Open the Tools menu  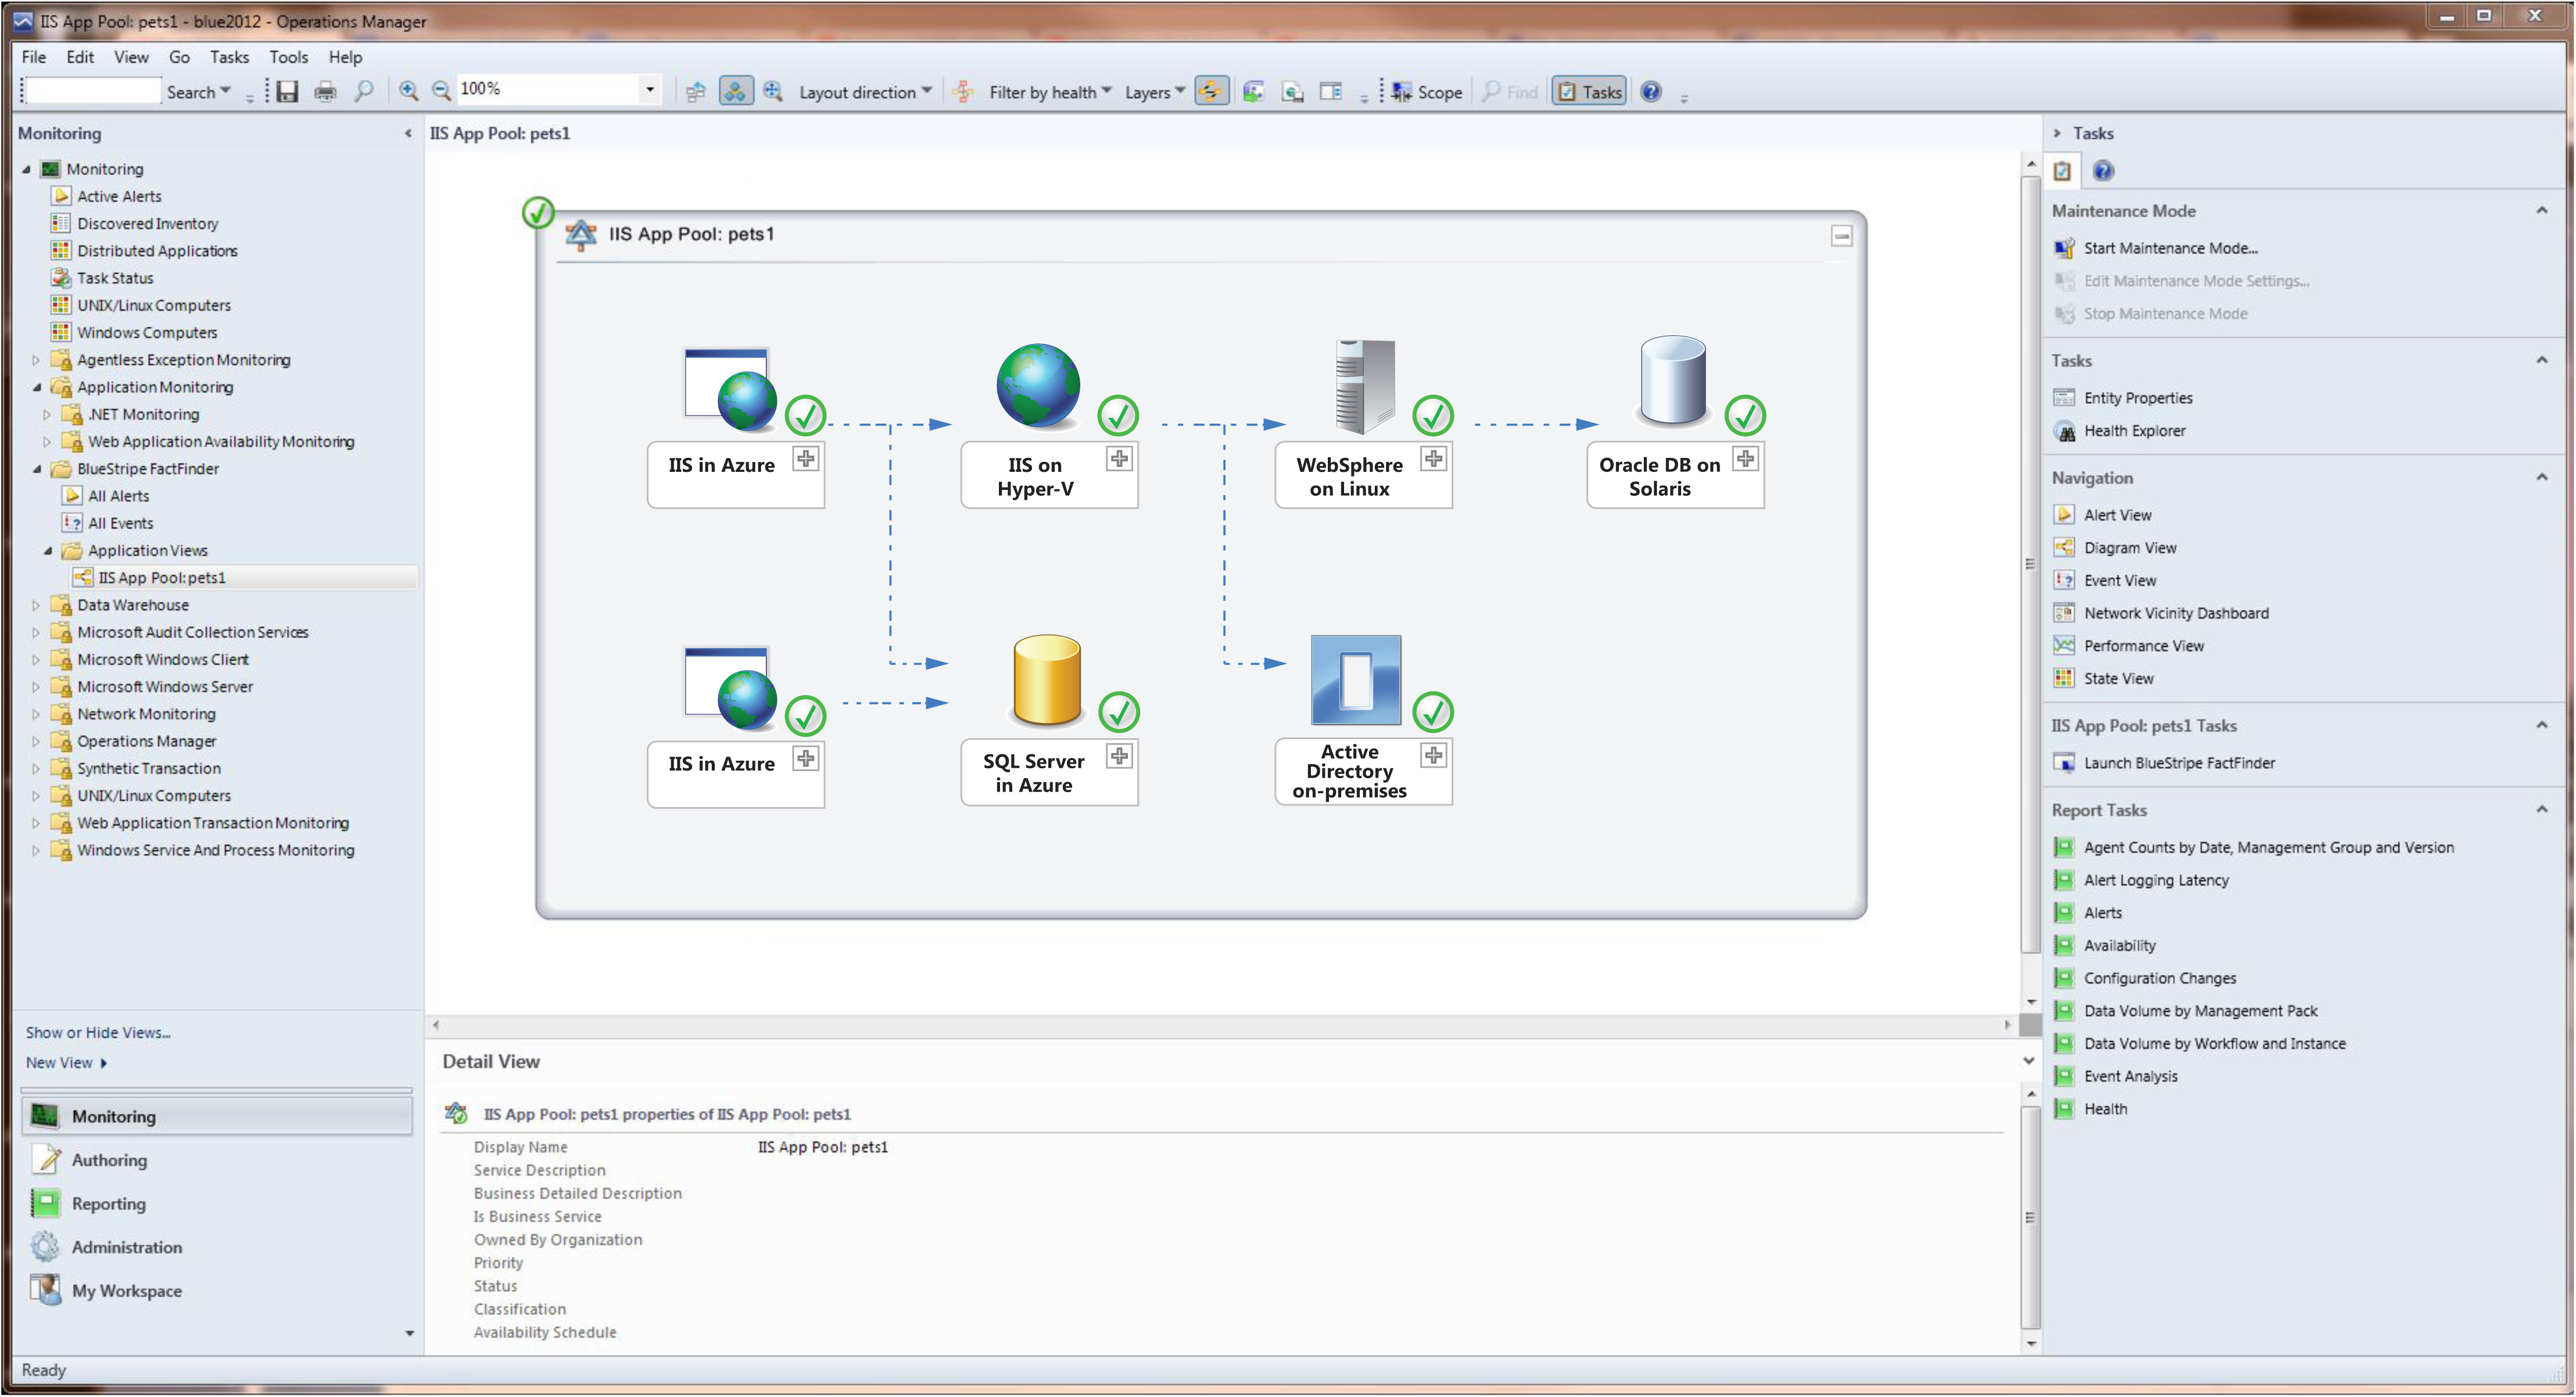[x=288, y=57]
